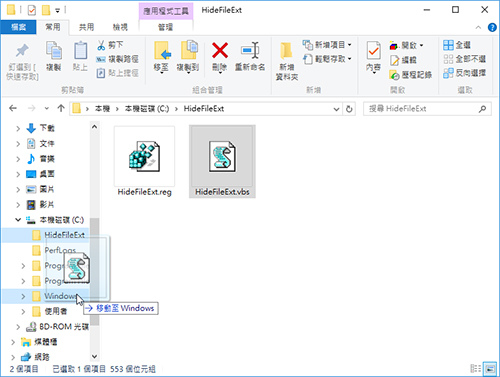500x377 pixels.
Task: Click 全選 (Select all)
Action: (457, 45)
